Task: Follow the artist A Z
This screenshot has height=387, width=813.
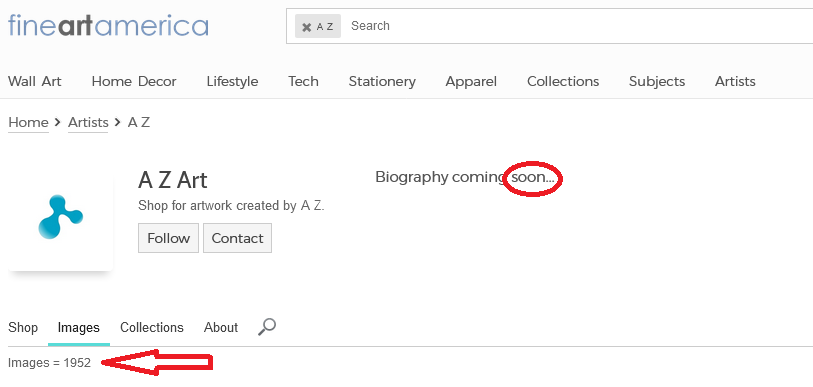Action: point(169,238)
